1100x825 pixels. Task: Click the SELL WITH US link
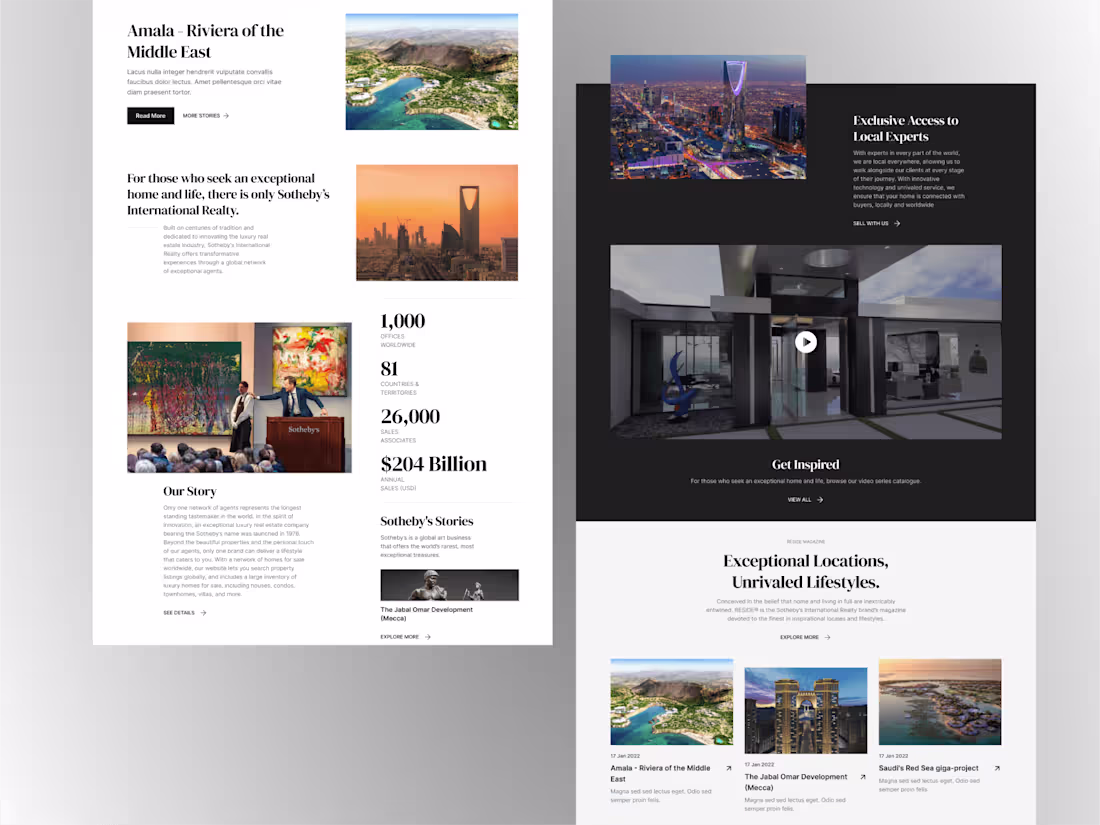pos(871,223)
